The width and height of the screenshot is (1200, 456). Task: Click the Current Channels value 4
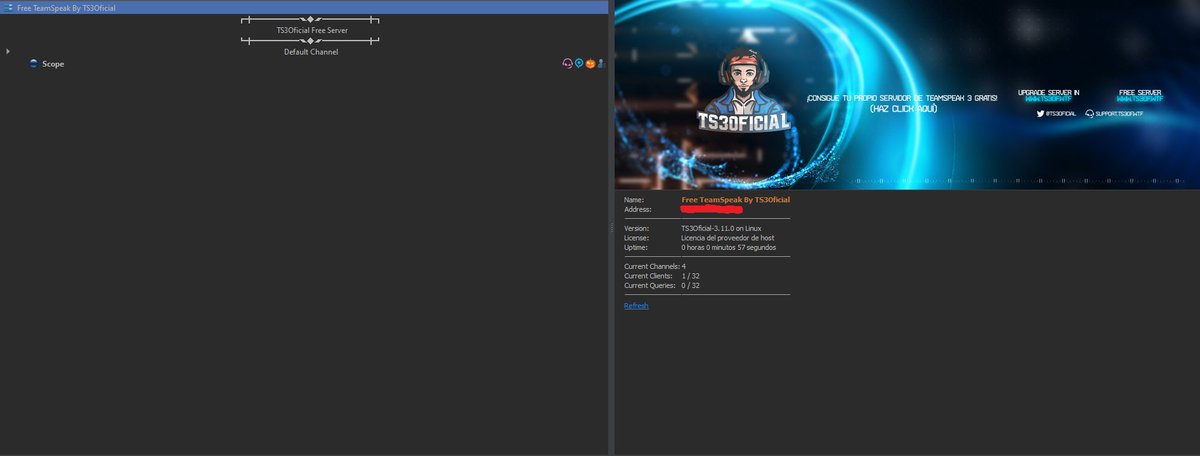(684, 267)
